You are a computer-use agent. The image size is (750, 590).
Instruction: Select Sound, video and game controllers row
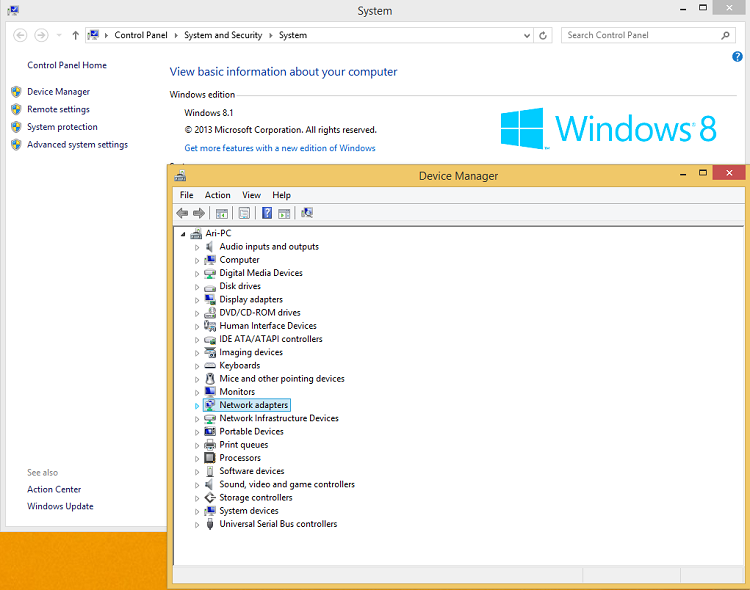(x=287, y=484)
